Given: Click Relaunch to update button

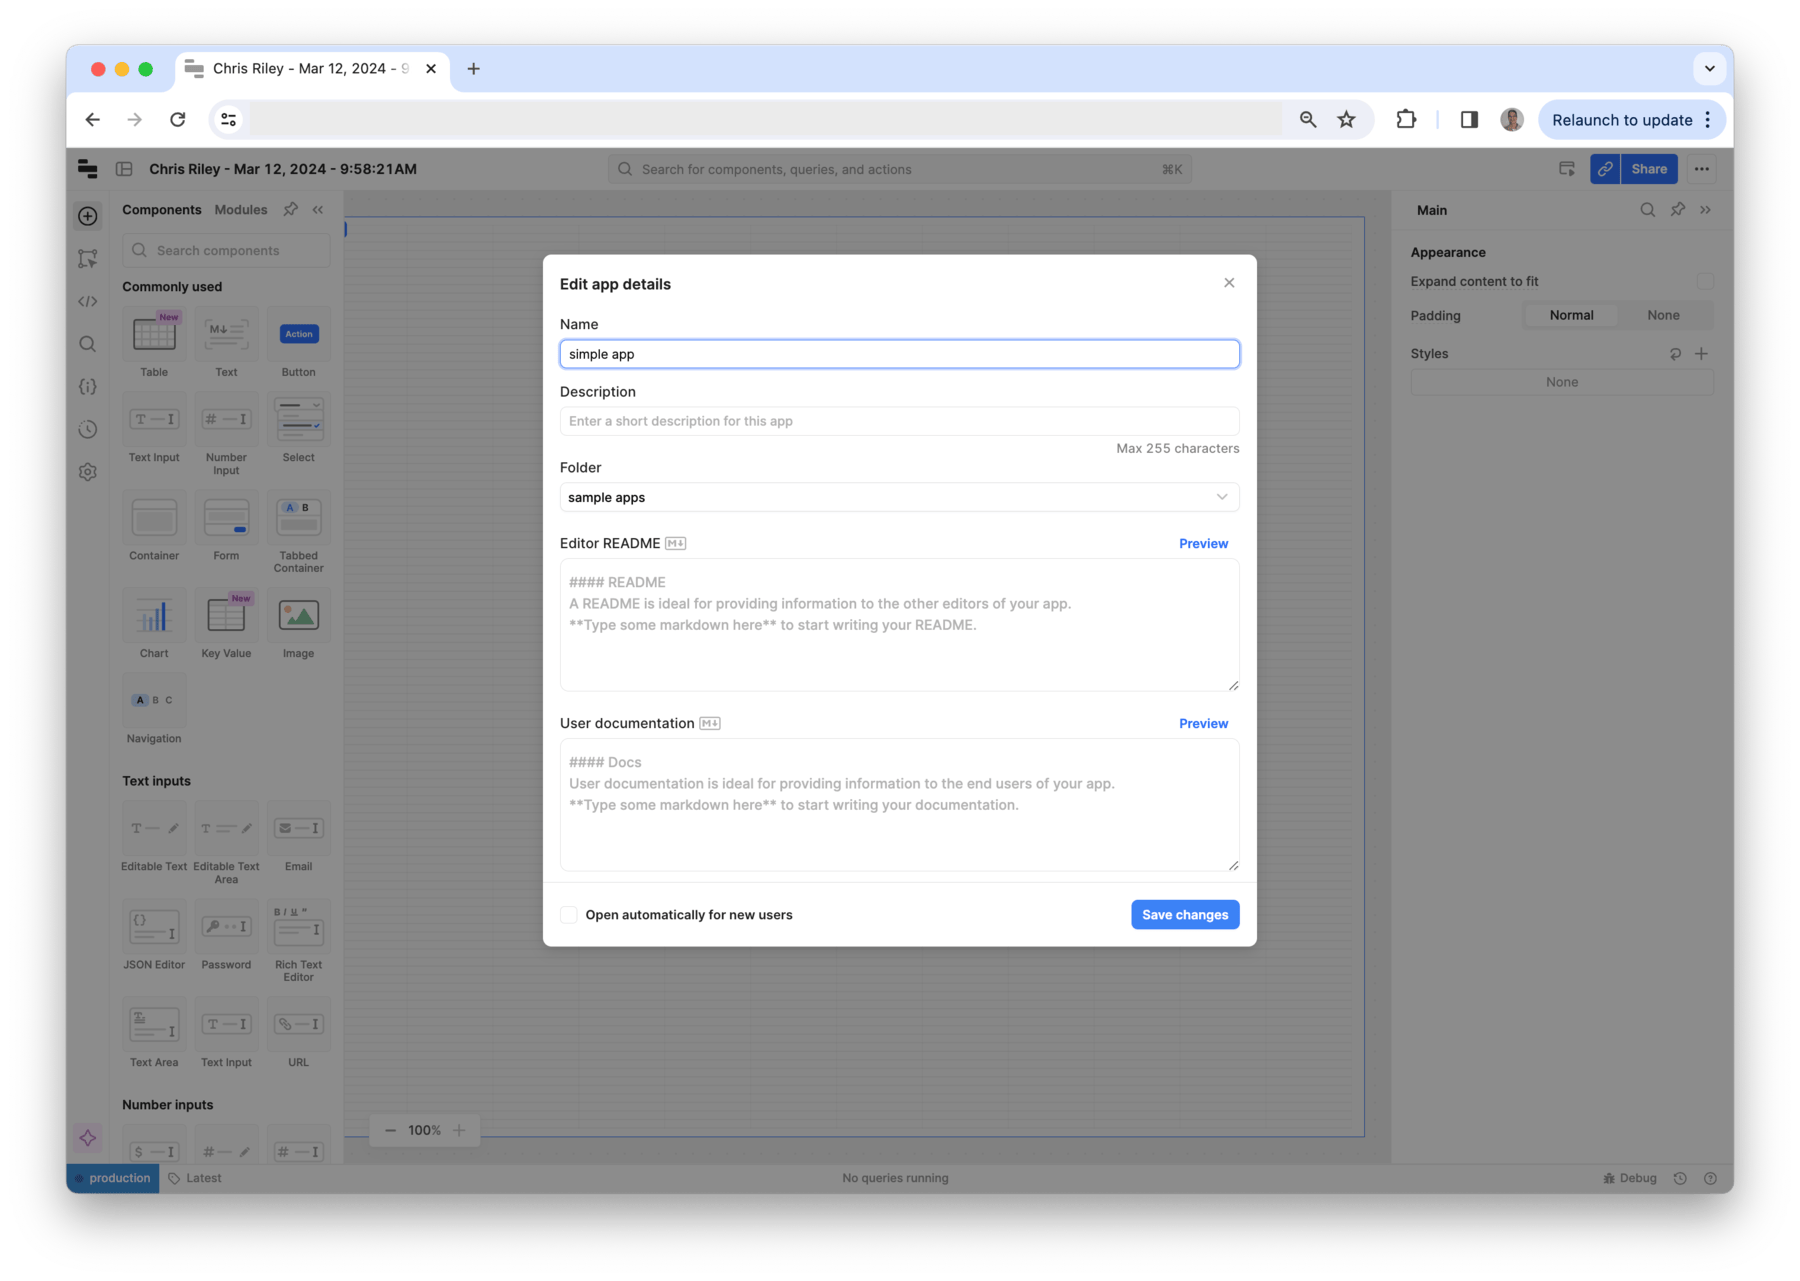Looking at the screenshot, I should (1632, 120).
